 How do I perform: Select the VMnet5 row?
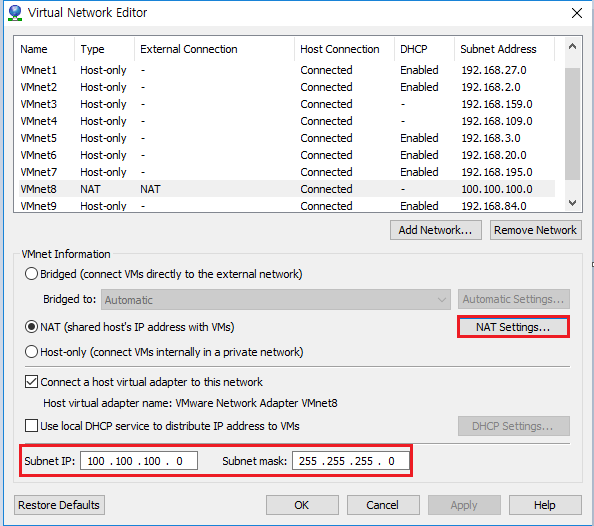click(x=287, y=138)
